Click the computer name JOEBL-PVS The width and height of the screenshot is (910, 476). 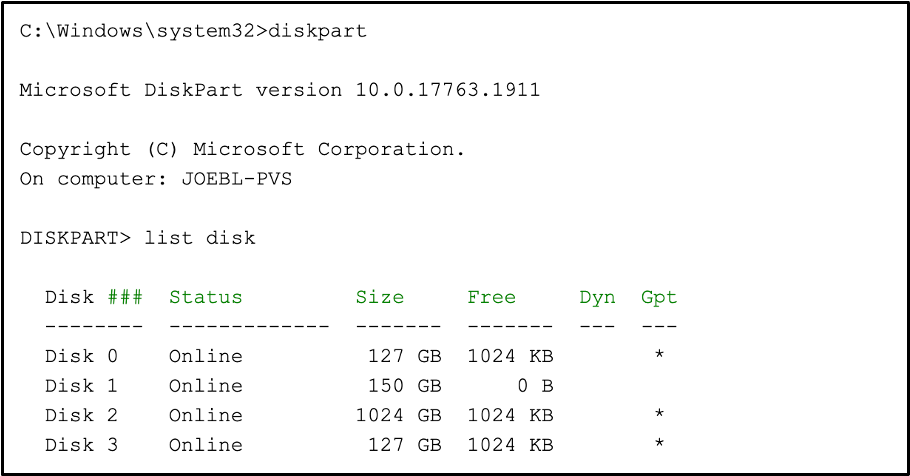pos(236,180)
